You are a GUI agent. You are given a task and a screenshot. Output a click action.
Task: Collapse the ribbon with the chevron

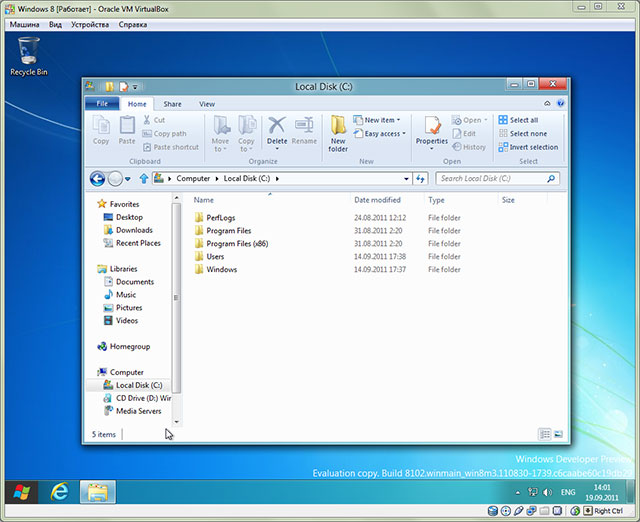point(547,104)
